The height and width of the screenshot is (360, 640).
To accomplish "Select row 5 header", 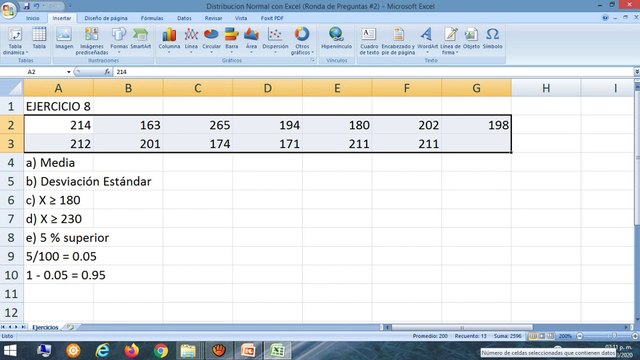I will [x=11, y=181].
